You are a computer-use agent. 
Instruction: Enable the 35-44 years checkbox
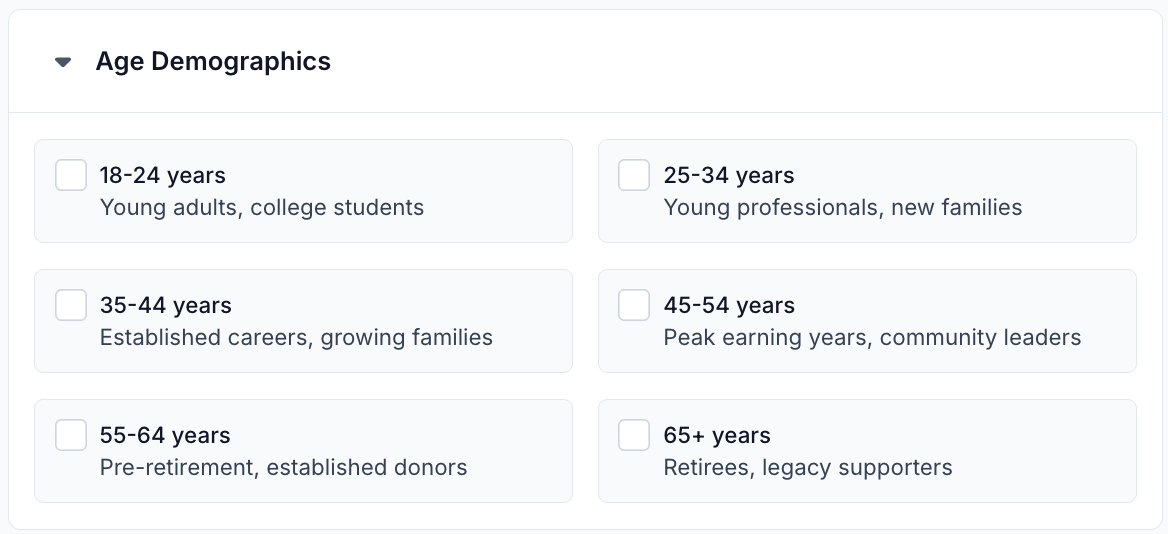coord(71,305)
